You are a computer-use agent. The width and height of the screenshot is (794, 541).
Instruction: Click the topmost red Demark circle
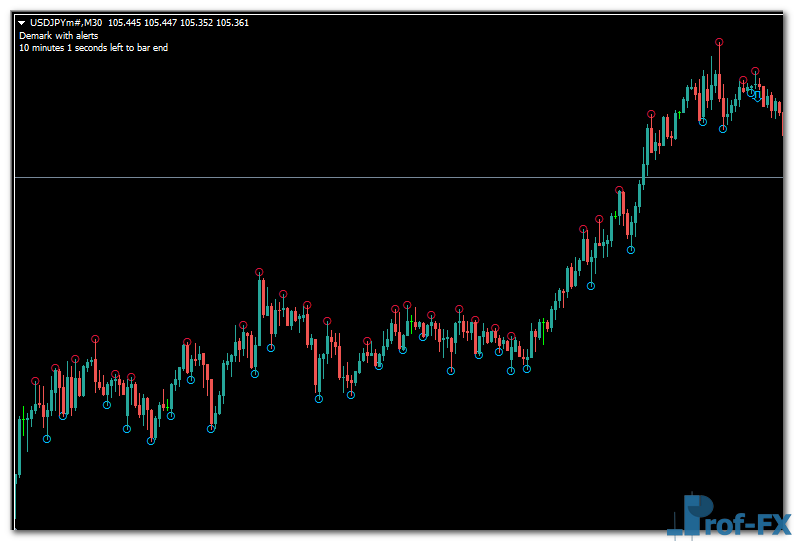pos(719,42)
